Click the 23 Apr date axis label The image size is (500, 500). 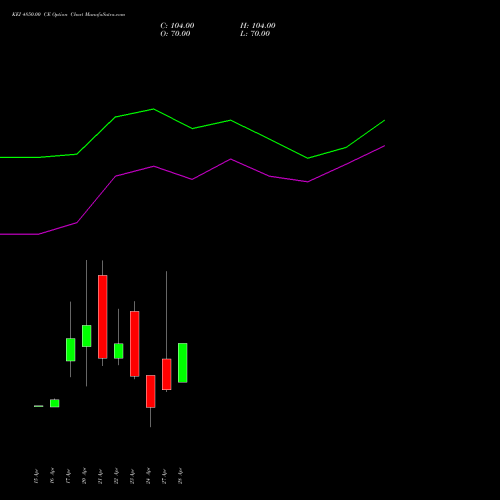point(132,476)
